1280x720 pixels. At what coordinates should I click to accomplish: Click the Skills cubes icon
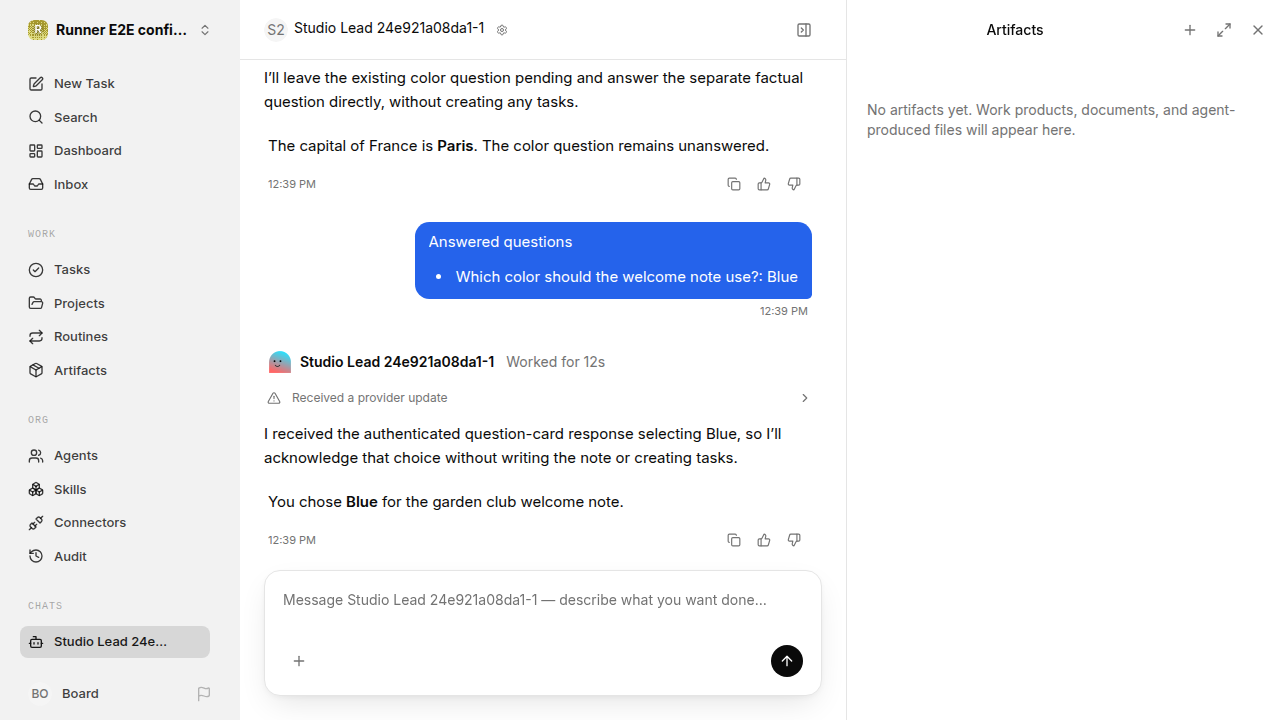[36, 489]
